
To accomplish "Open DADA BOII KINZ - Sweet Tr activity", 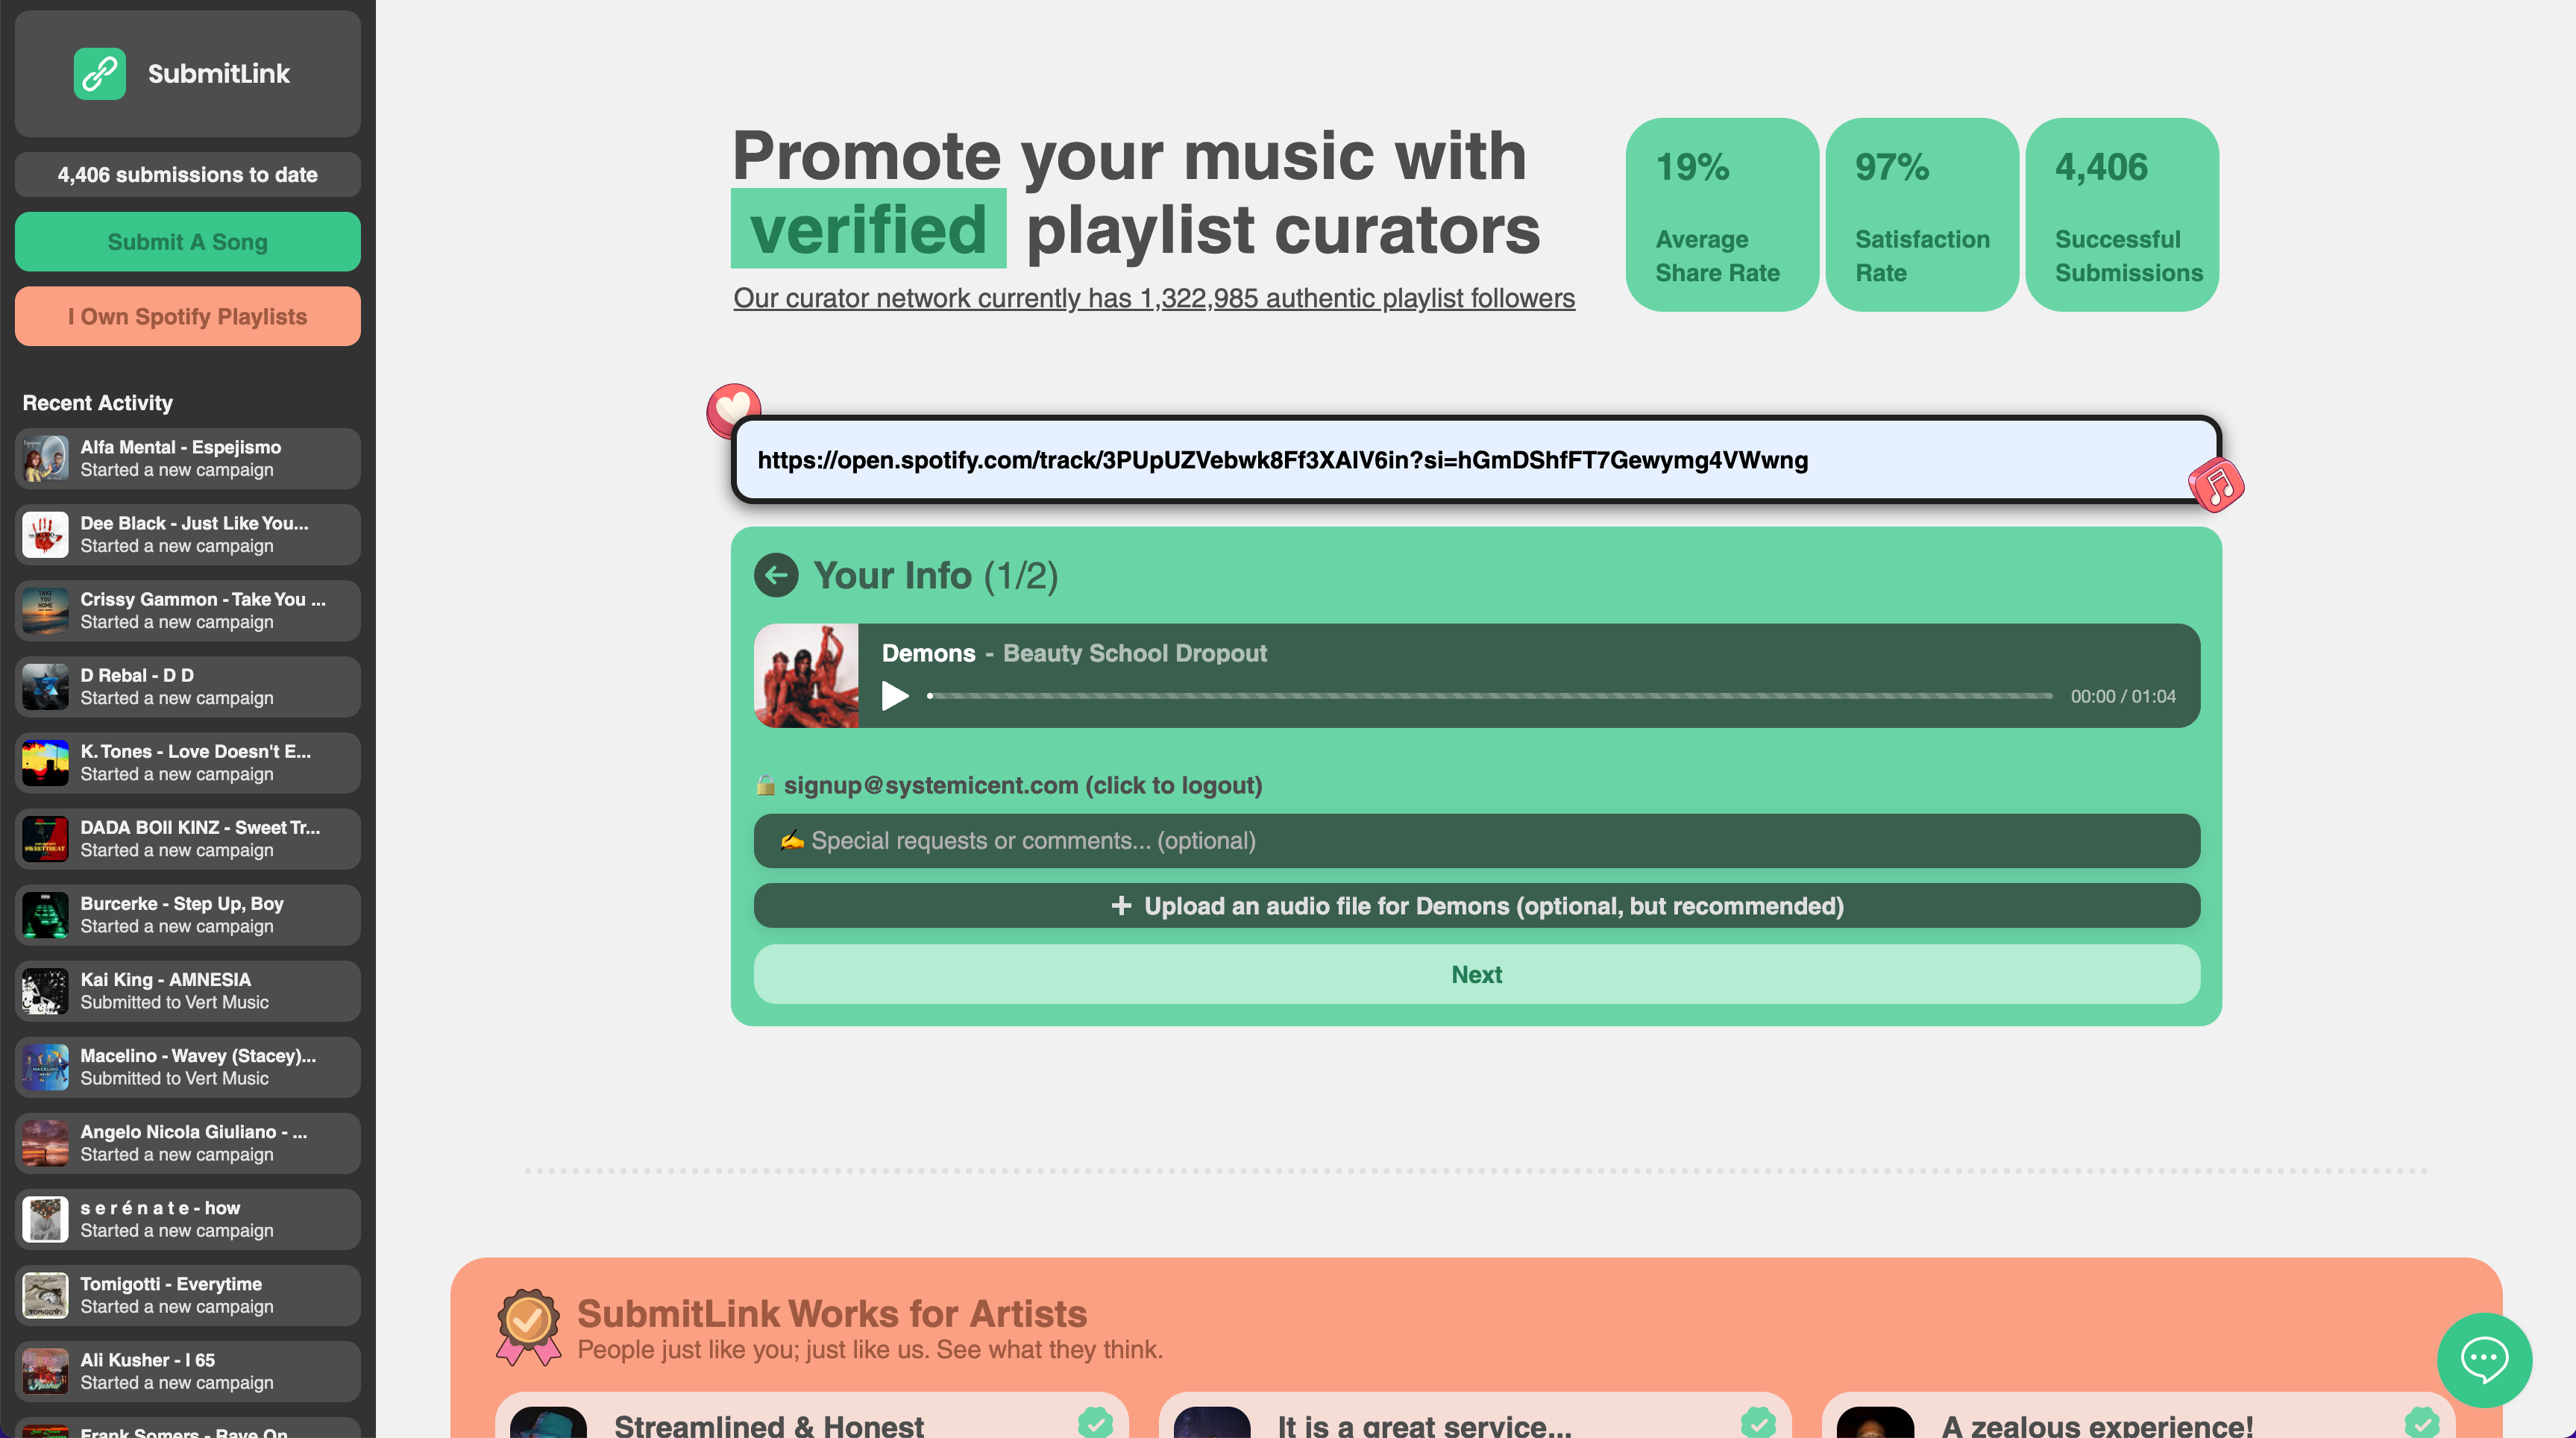I will point(188,839).
